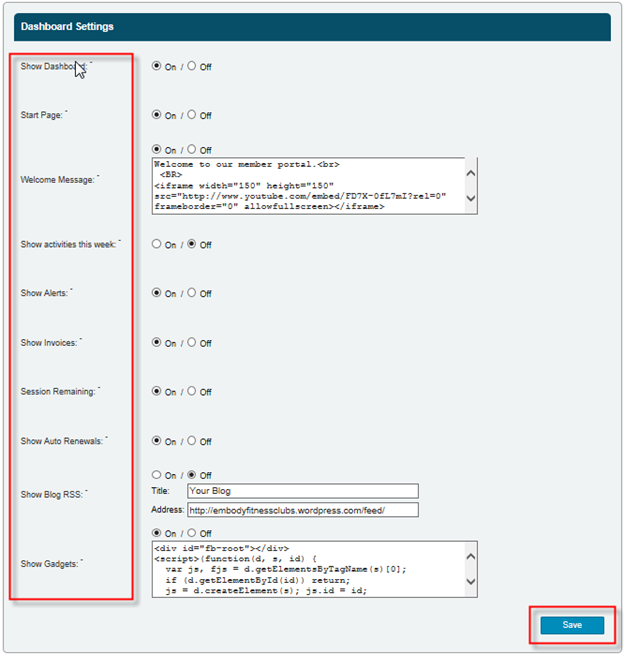The width and height of the screenshot is (624, 655).
Task: Turn off Show Alerts
Action: [x=192, y=293]
